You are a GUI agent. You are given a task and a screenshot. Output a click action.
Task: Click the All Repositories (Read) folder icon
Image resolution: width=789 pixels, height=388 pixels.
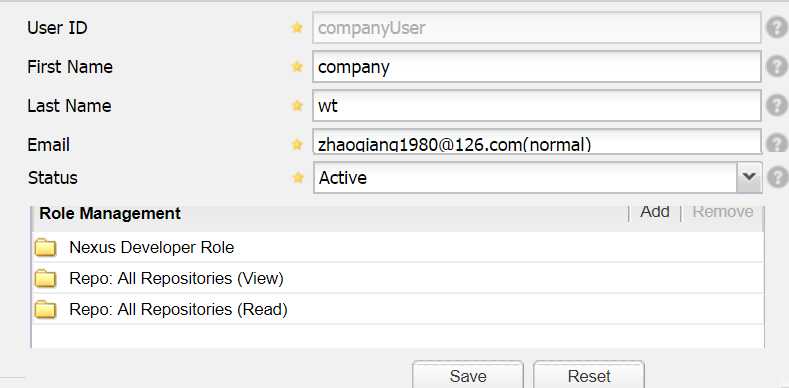45,309
